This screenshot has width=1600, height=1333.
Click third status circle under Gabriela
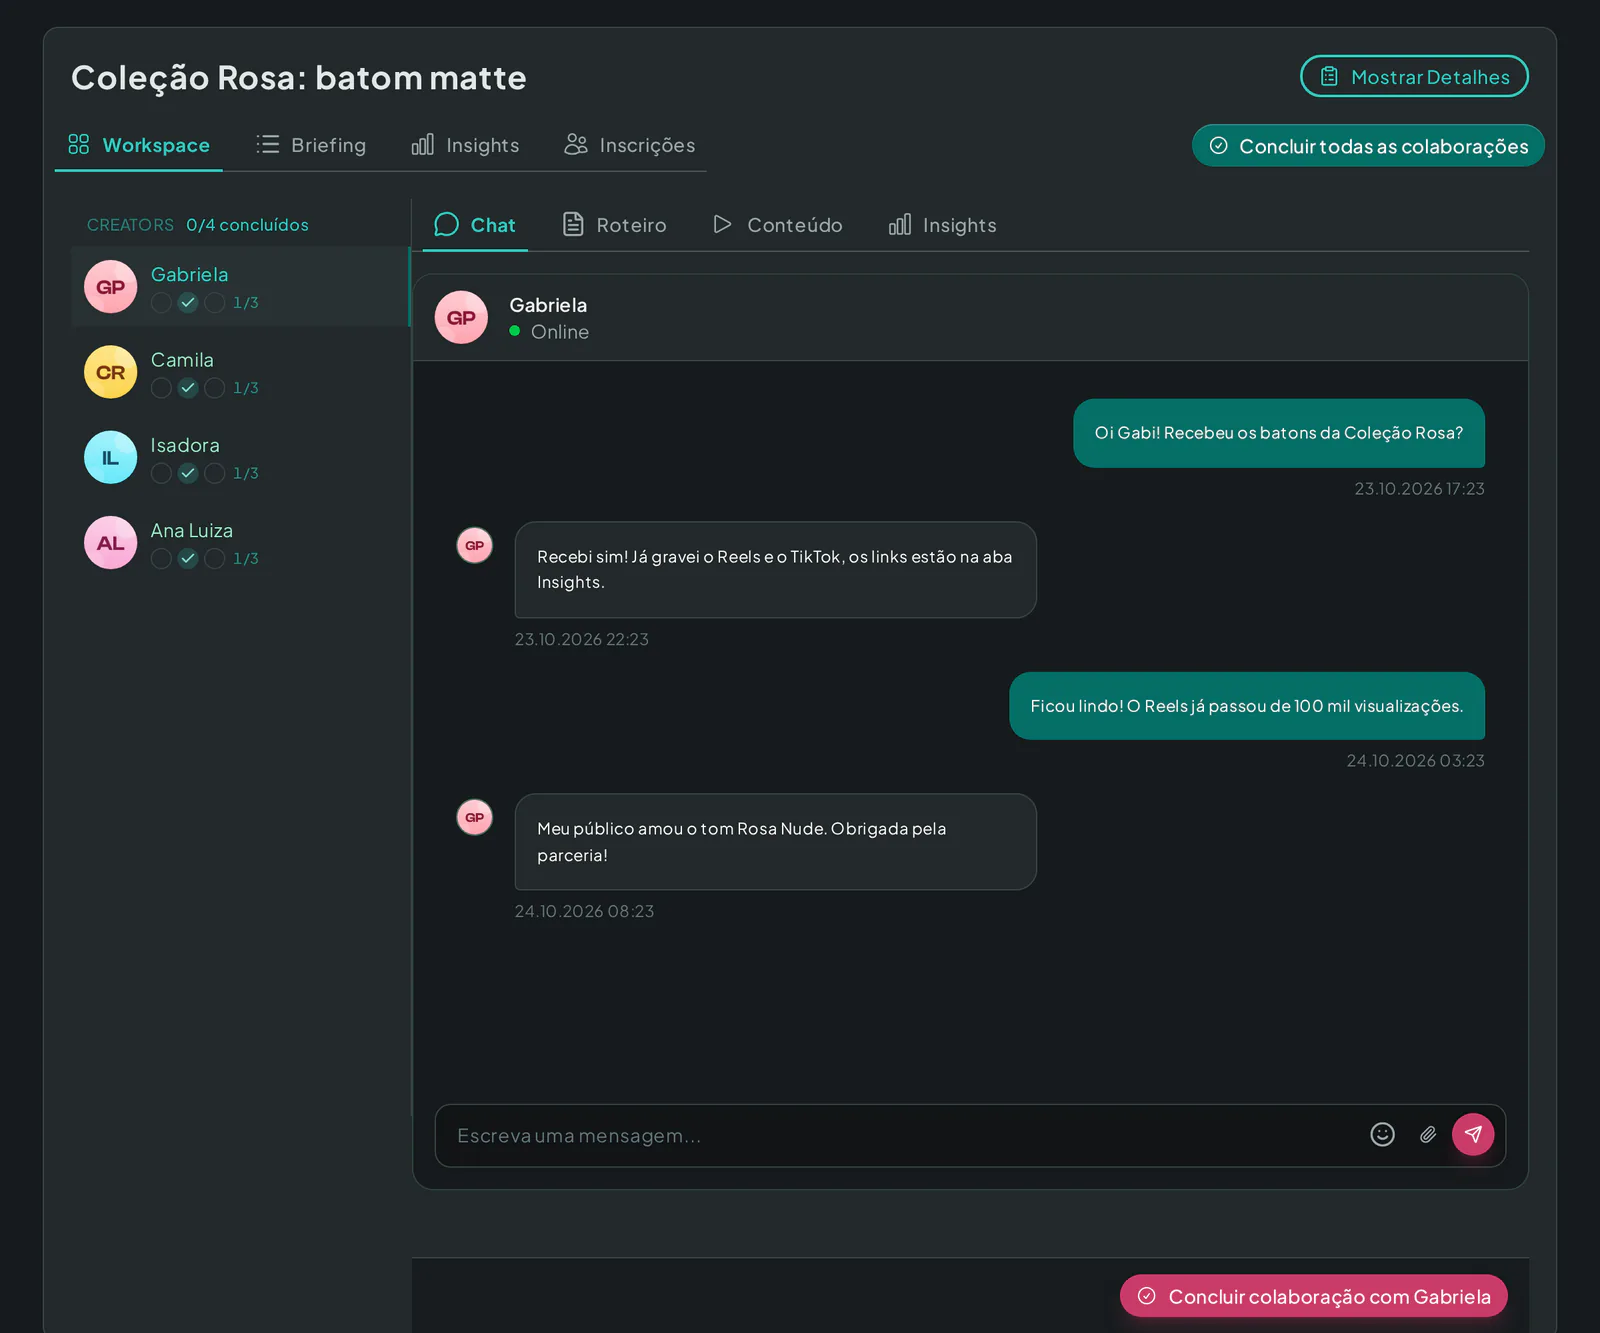[x=214, y=303]
